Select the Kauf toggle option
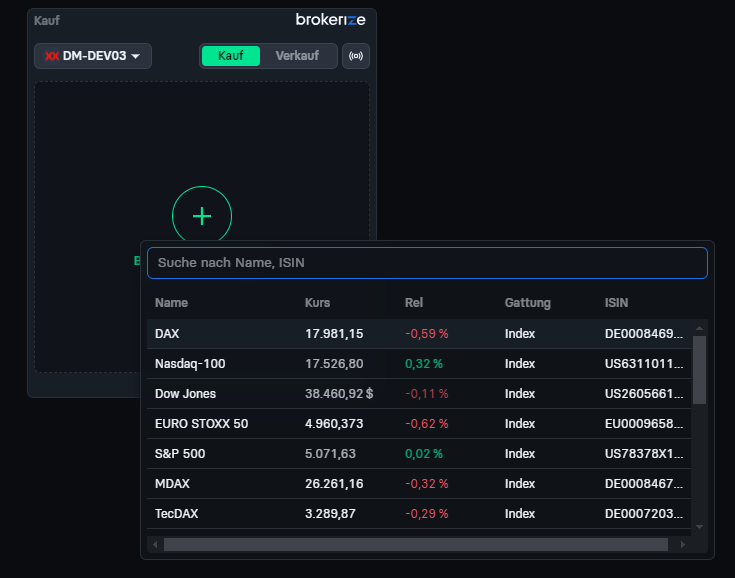The image size is (735, 578). point(231,56)
